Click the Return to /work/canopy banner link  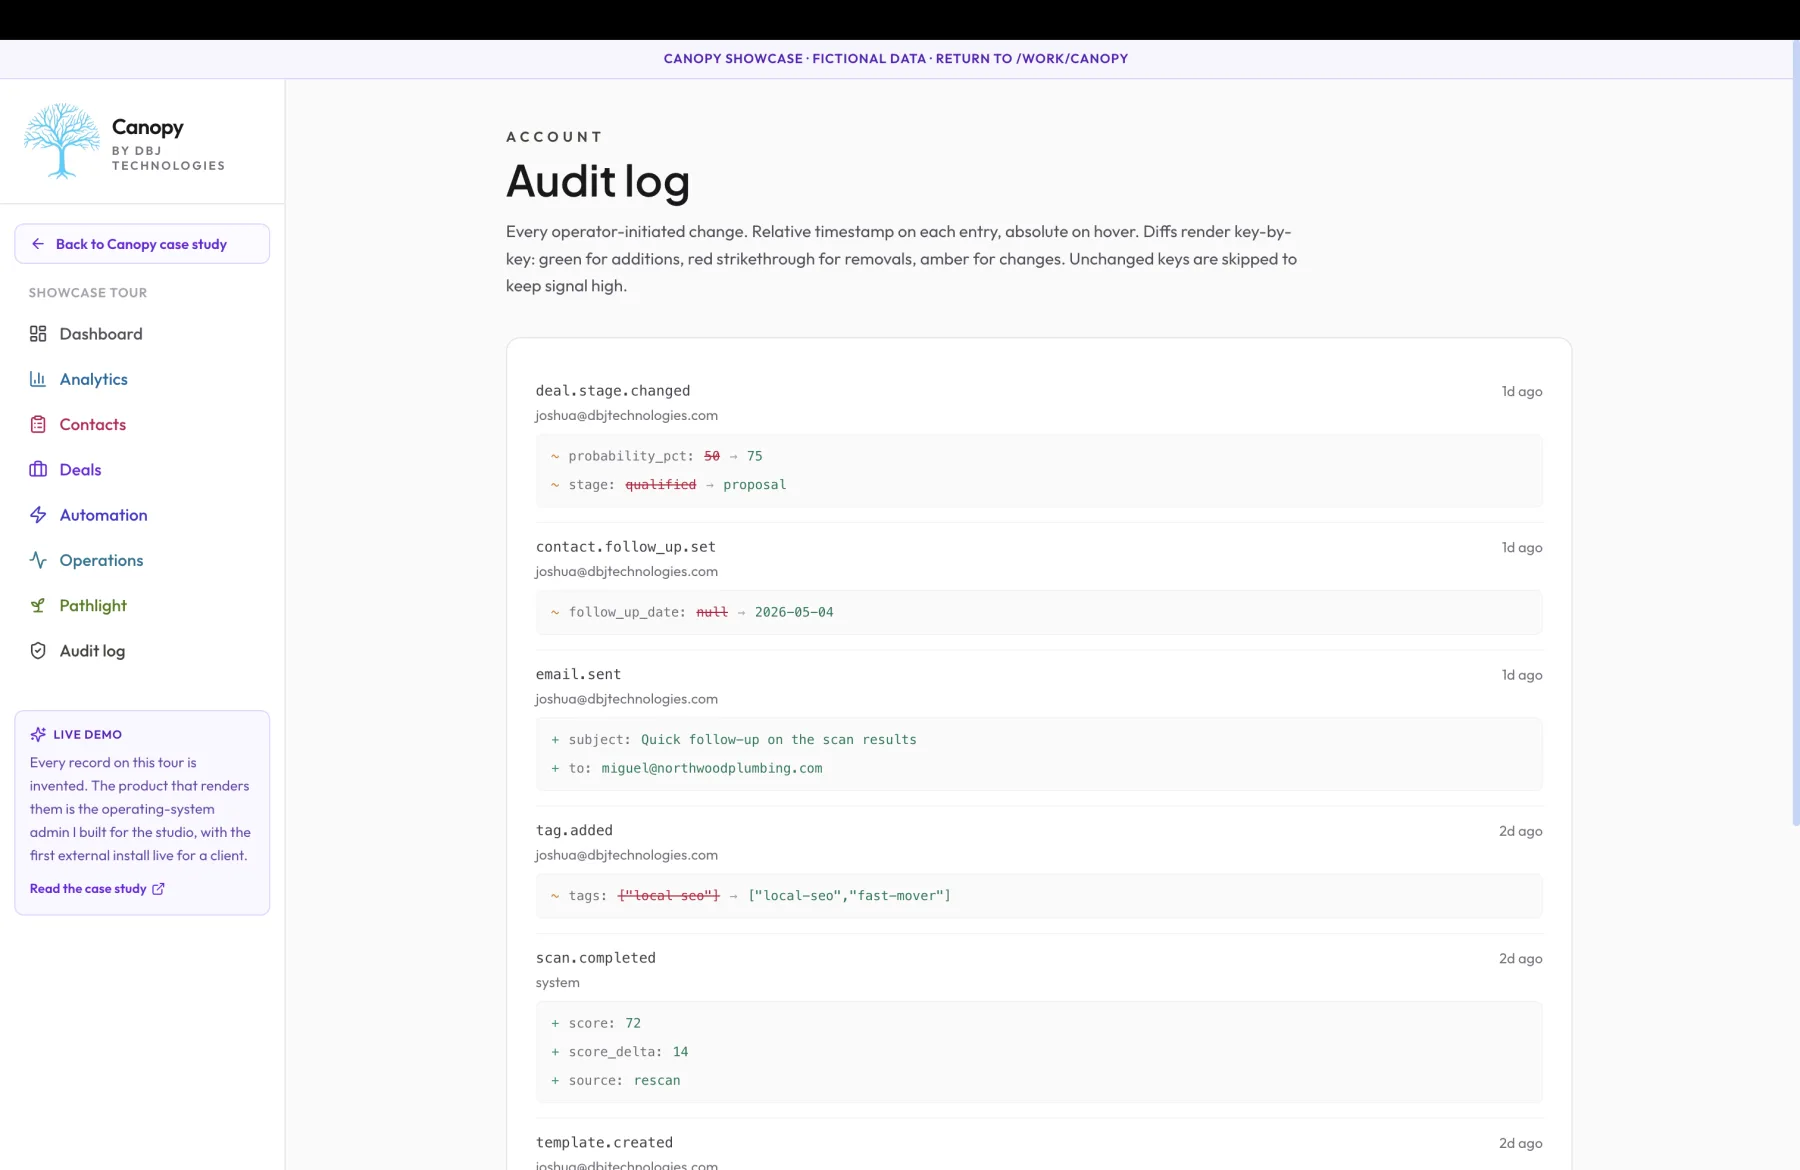click(1032, 59)
